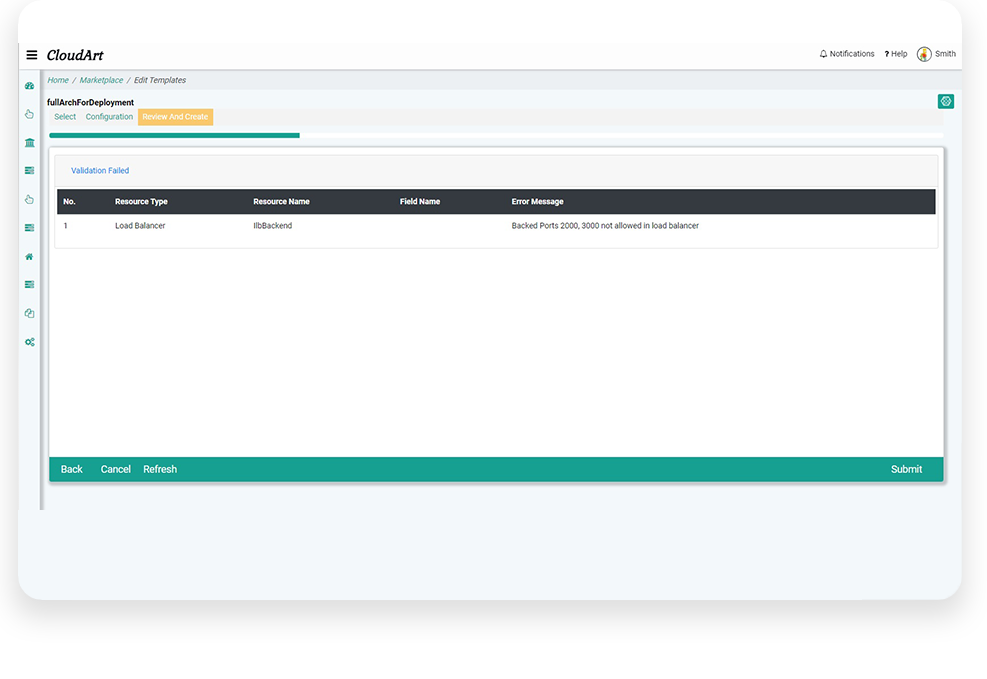This screenshot has height=679, width=987.
Task: Select the copy documents sidebar icon
Action: (x=29, y=313)
